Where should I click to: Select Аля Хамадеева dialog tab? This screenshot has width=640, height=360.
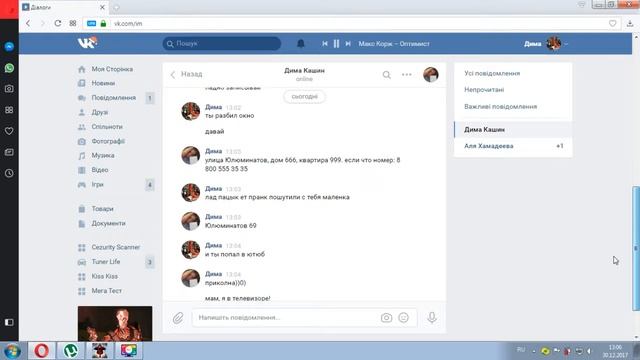click(x=513, y=146)
